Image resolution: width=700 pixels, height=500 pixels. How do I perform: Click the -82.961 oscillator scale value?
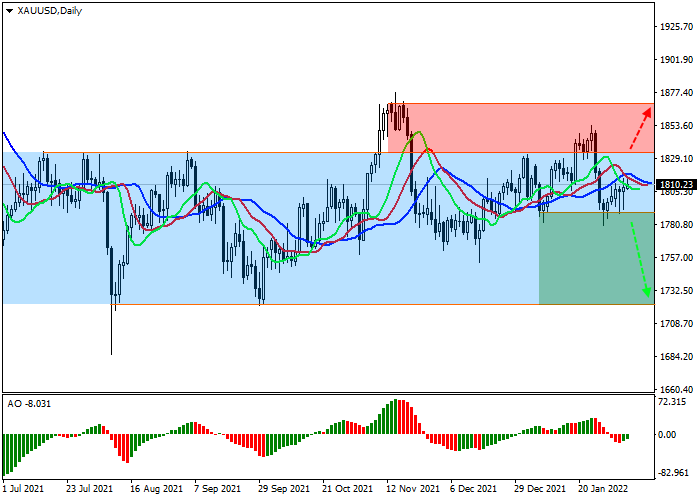pyautogui.click(x=674, y=473)
